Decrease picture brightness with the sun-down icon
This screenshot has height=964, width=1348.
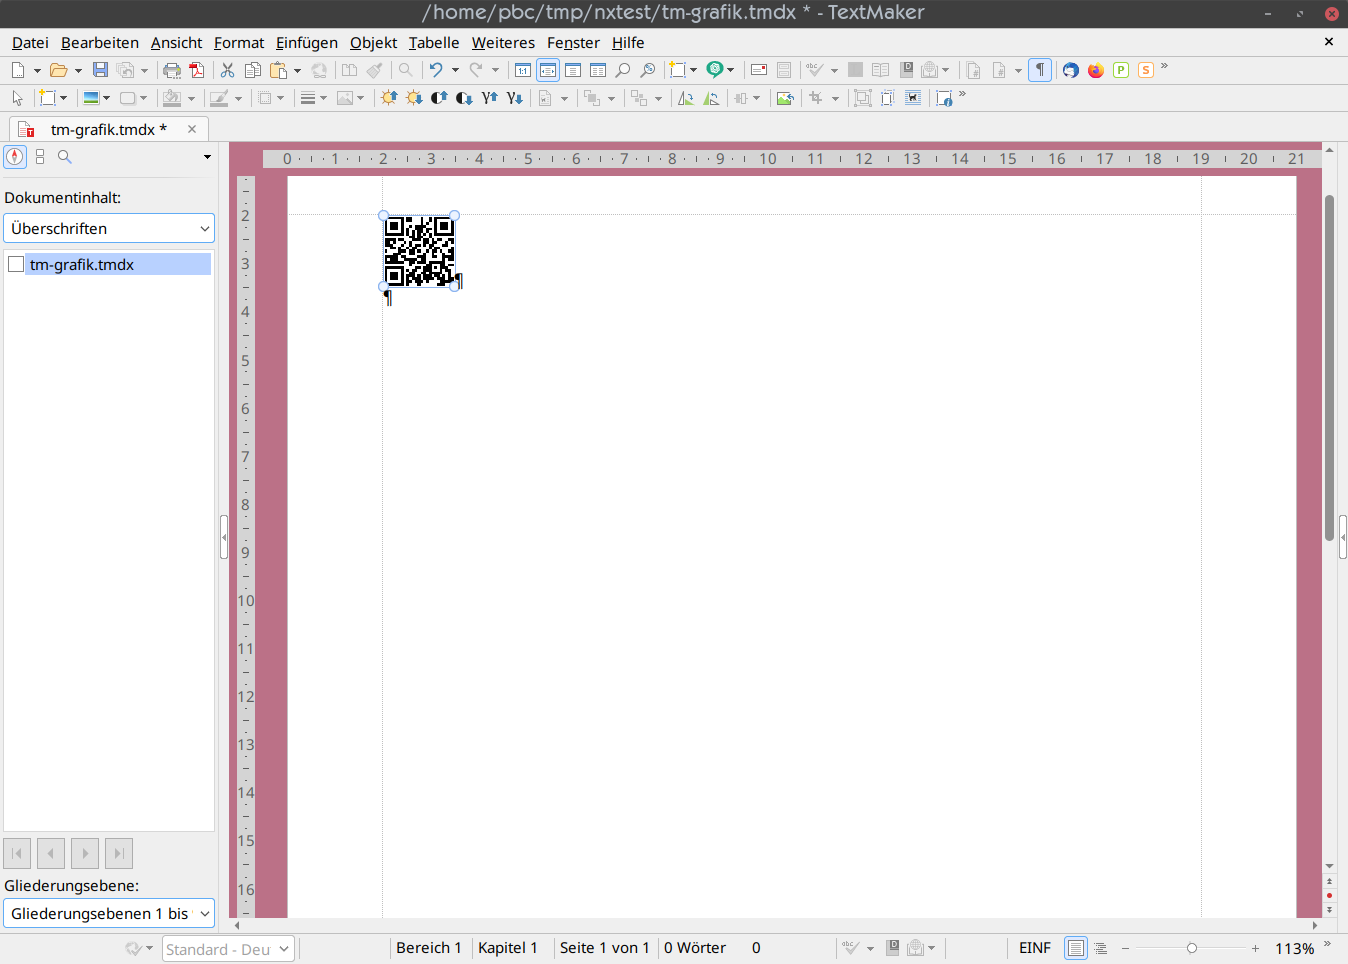click(x=414, y=98)
